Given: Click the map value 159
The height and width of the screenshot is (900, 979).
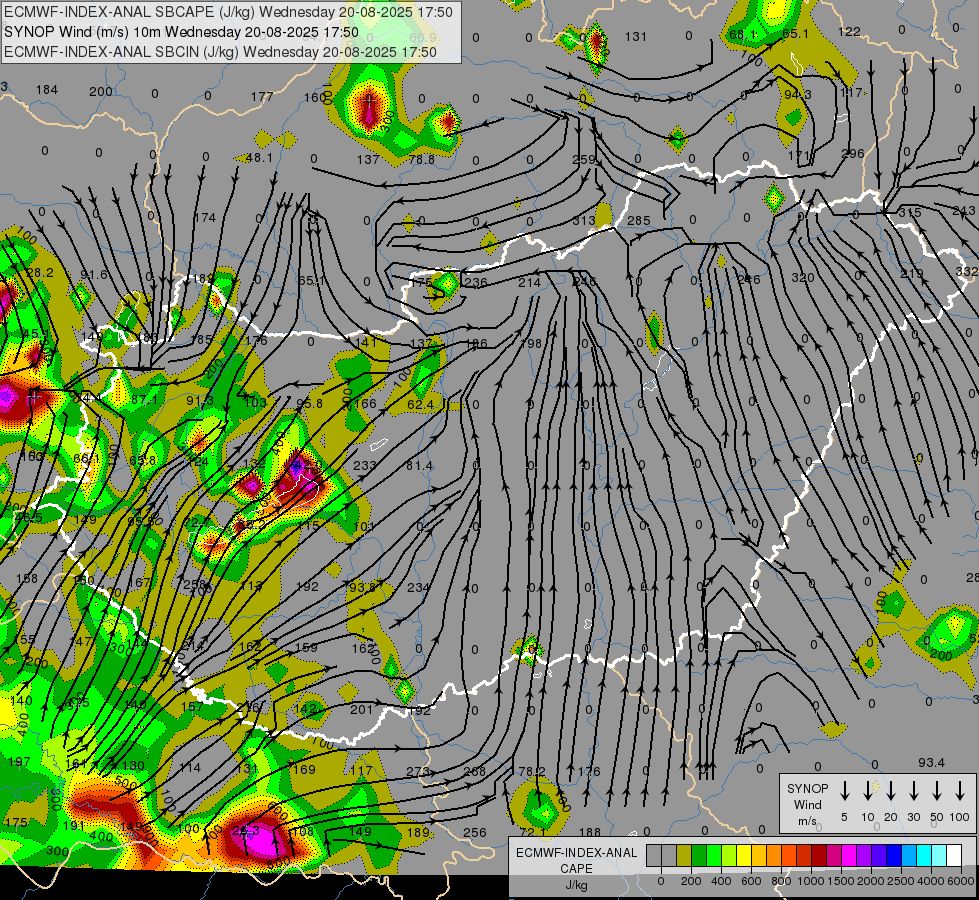Looking at the screenshot, I should click(306, 648).
